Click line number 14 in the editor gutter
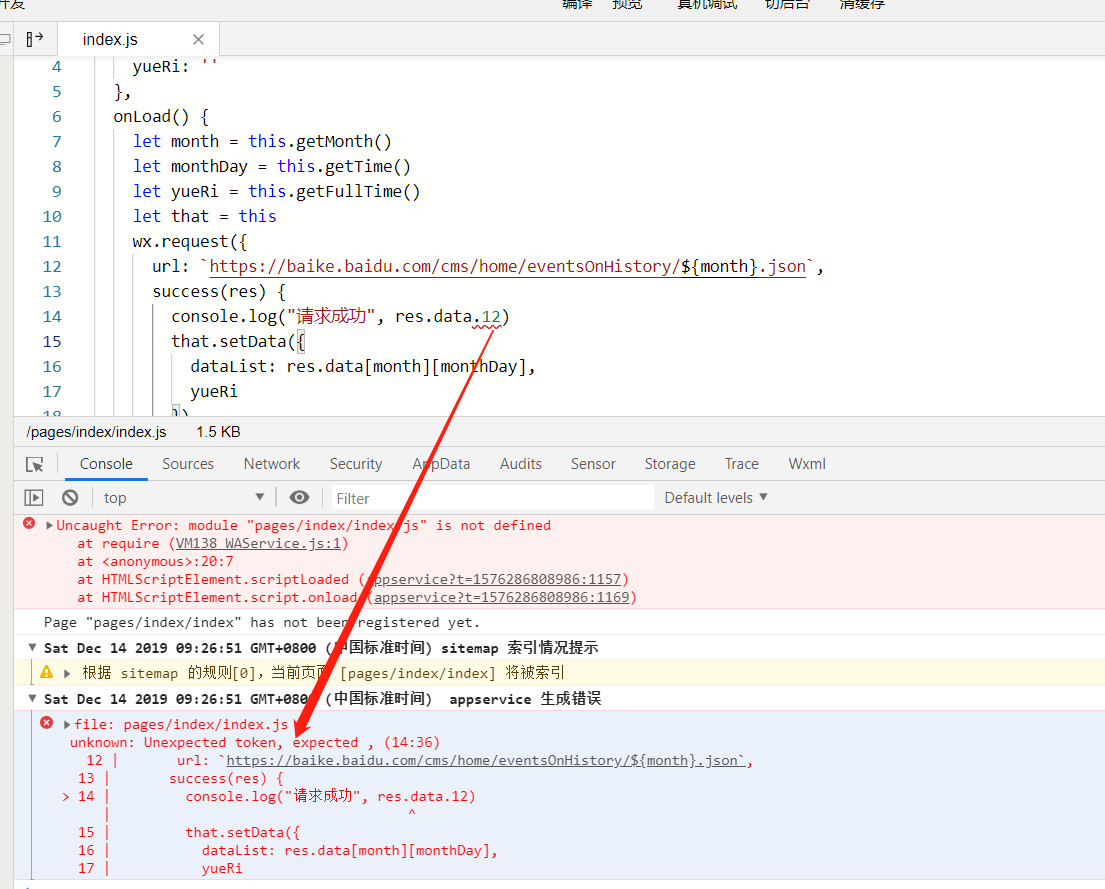1105x889 pixels. coord(52,317)
